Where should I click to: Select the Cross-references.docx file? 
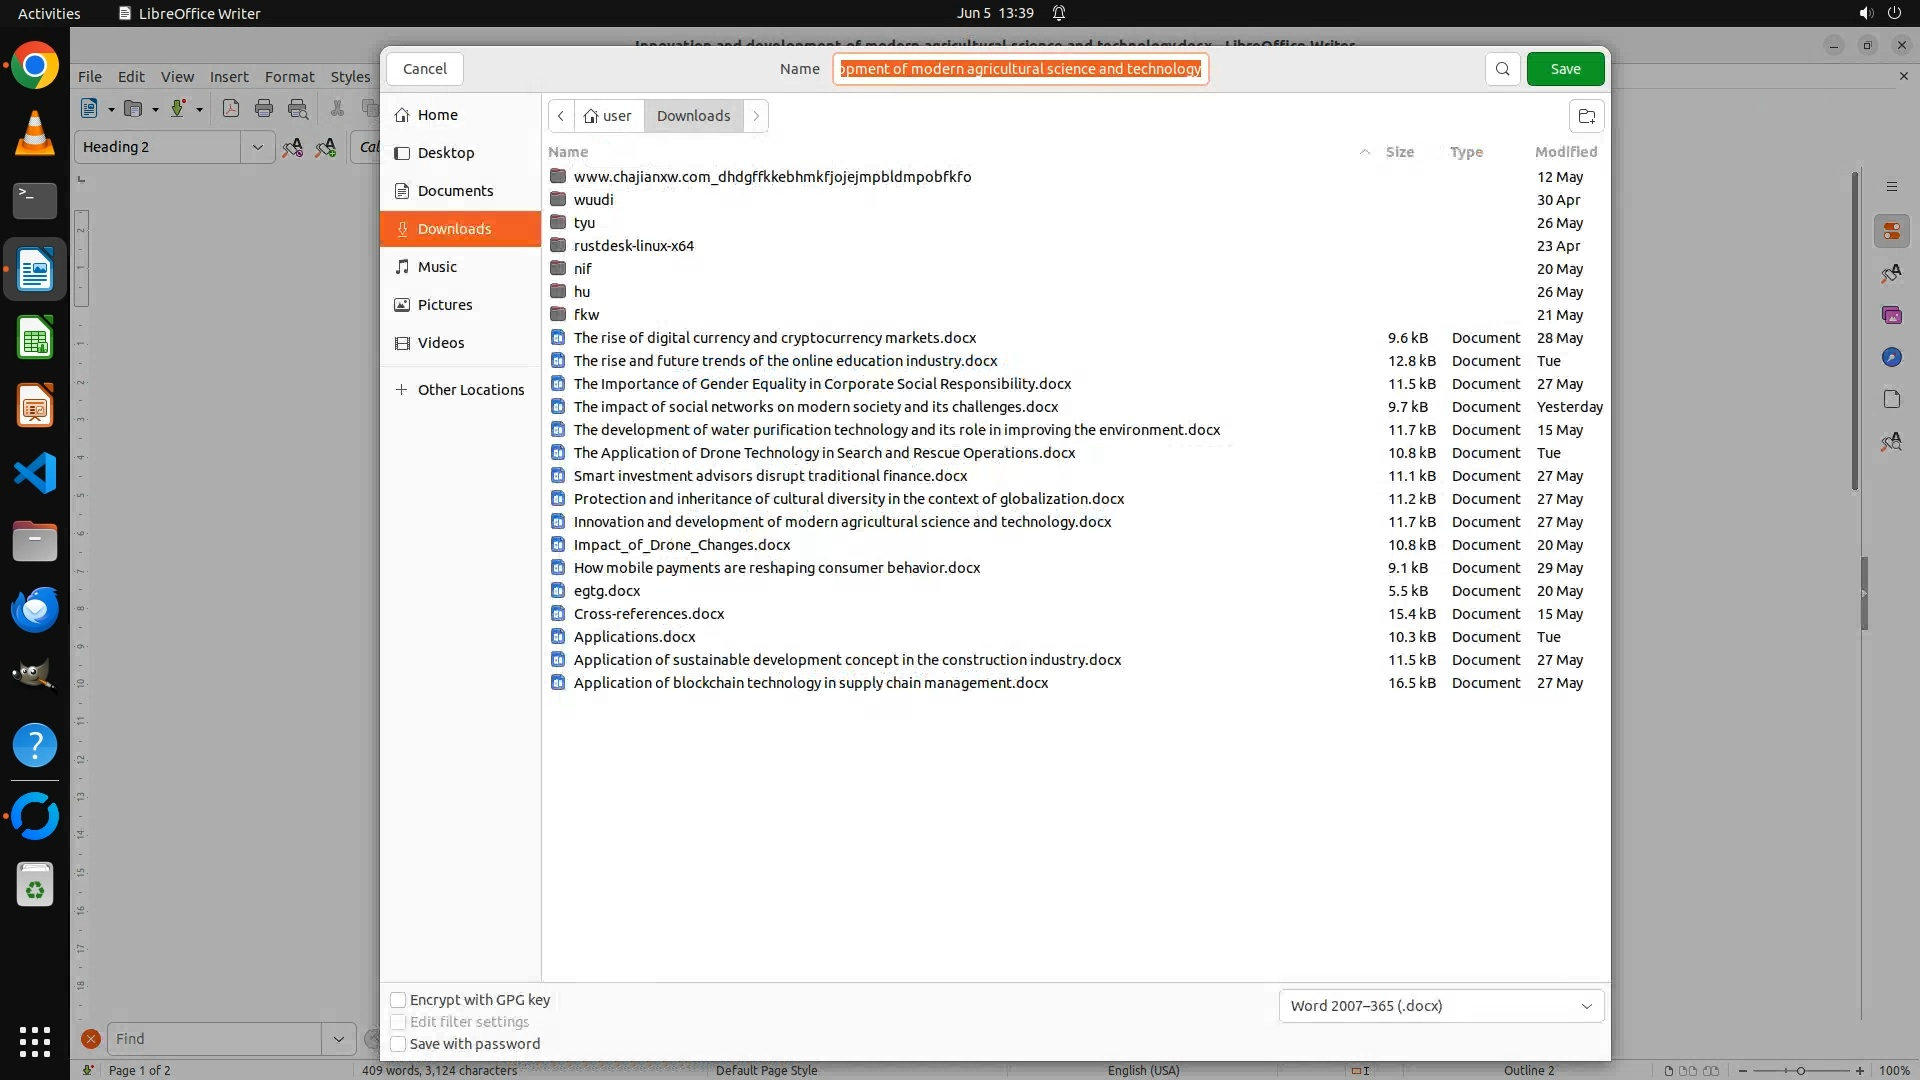click(648, 614)
